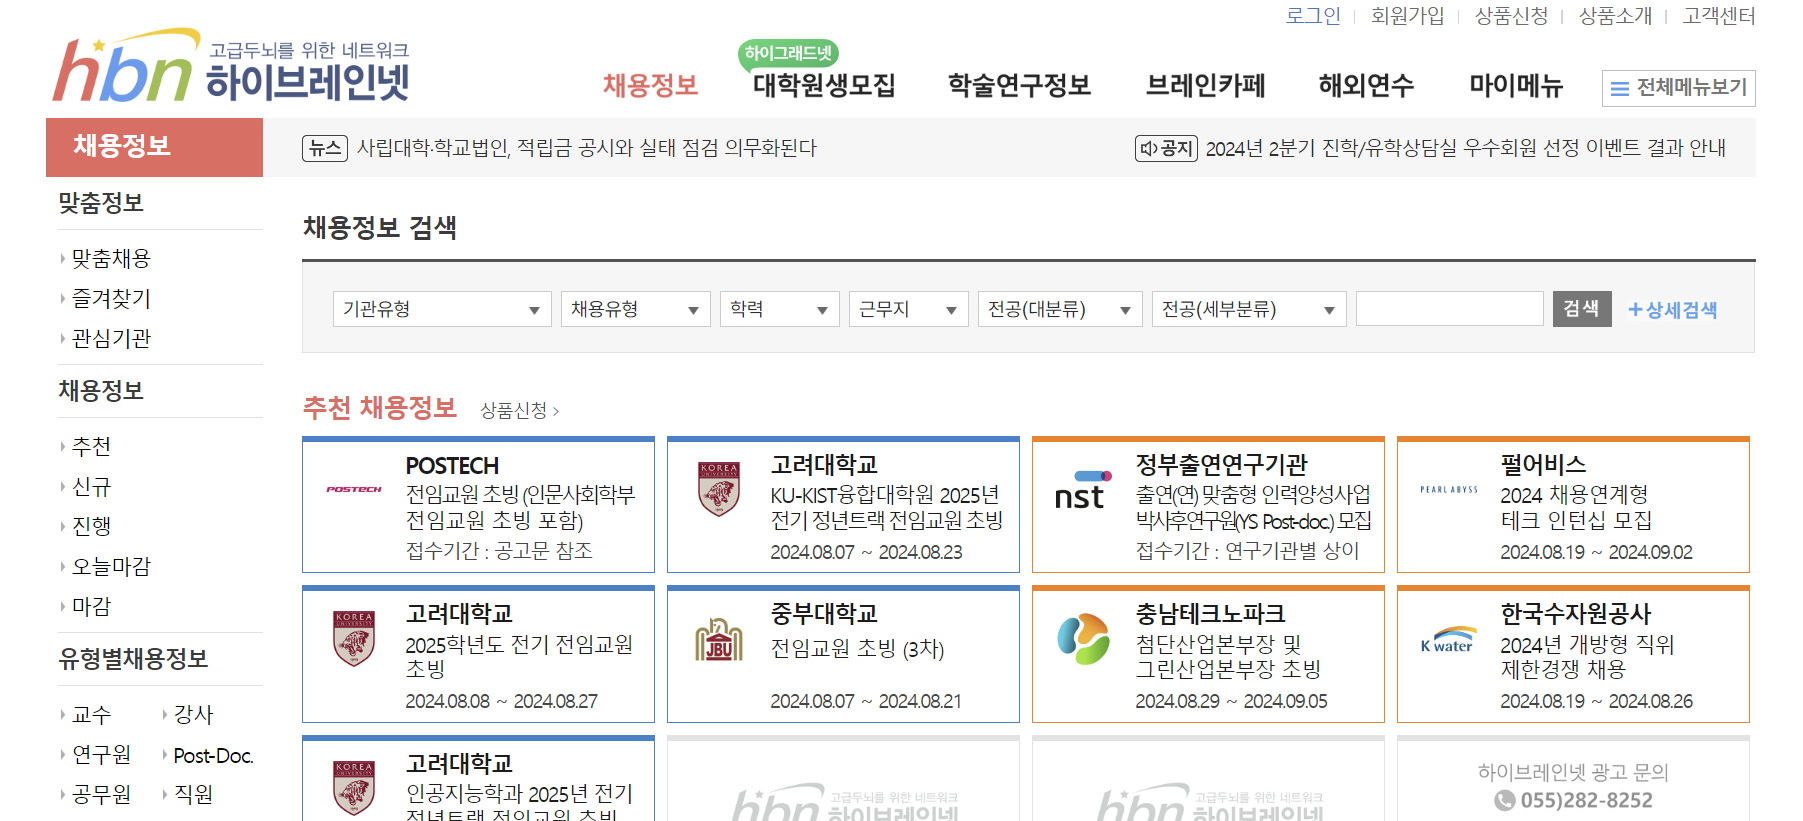Open the 채용정보 top menu
This screenshot has width=1803, height=821.
point(650,86)
